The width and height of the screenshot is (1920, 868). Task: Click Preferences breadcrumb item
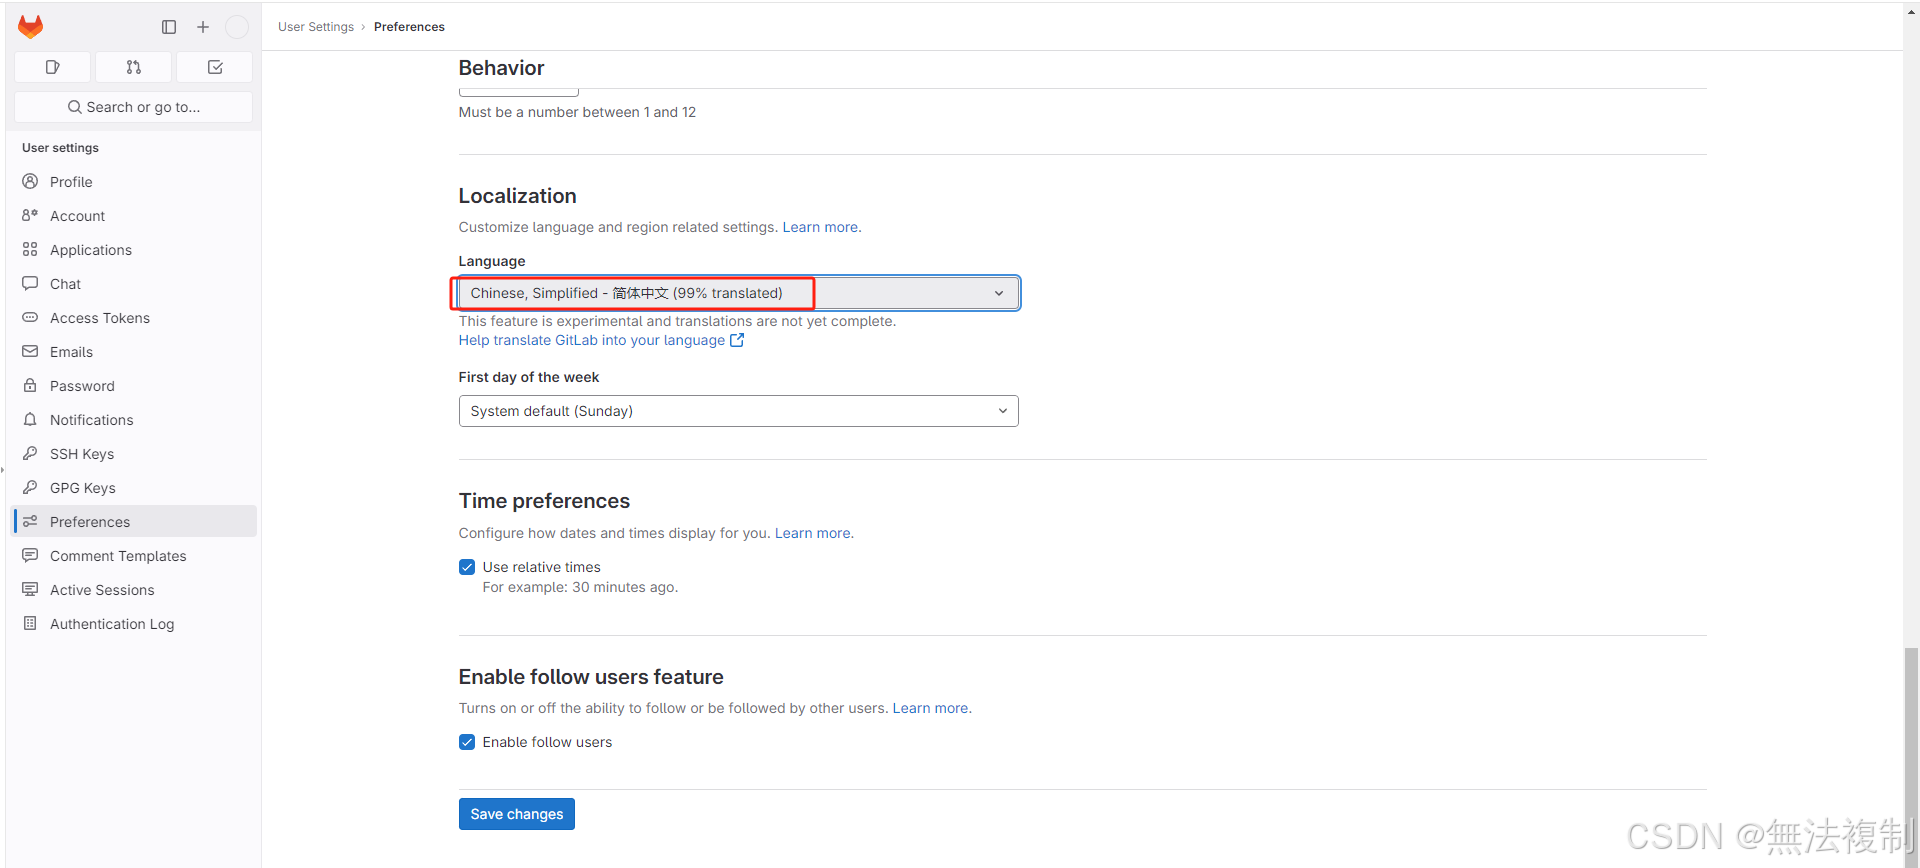point(409,27)
